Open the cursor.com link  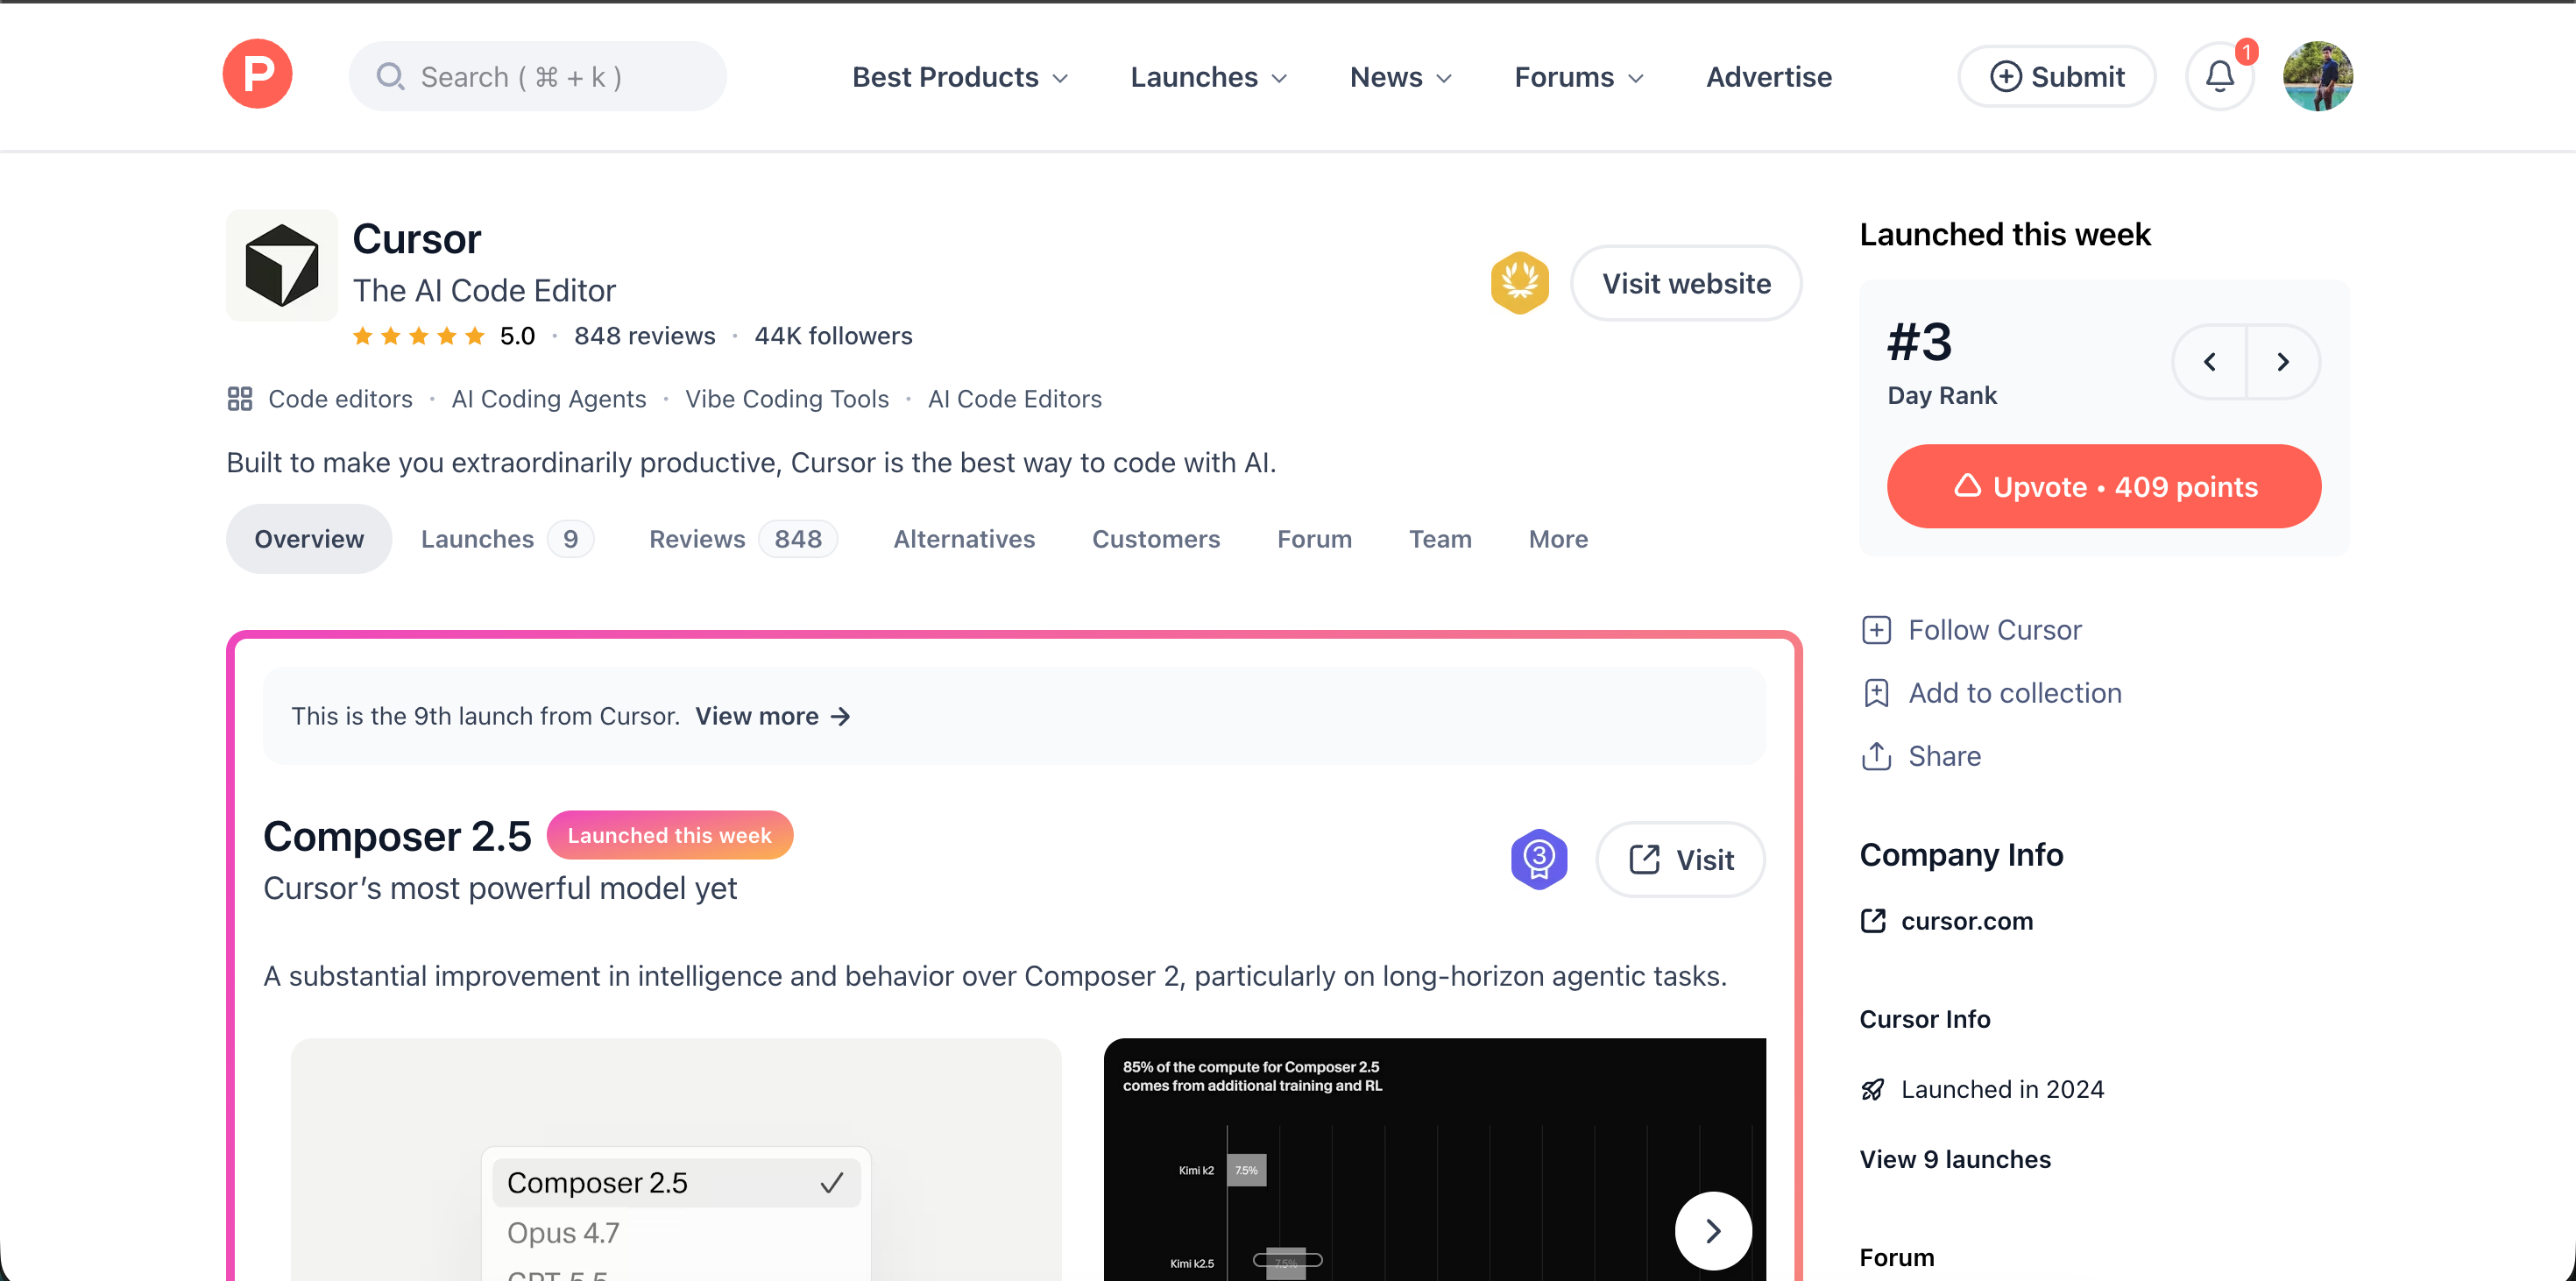(x=1967, y=921)
